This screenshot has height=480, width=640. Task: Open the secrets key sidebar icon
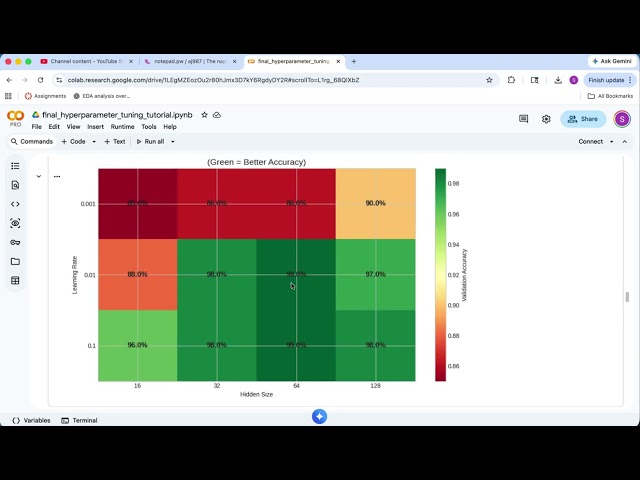15,242
